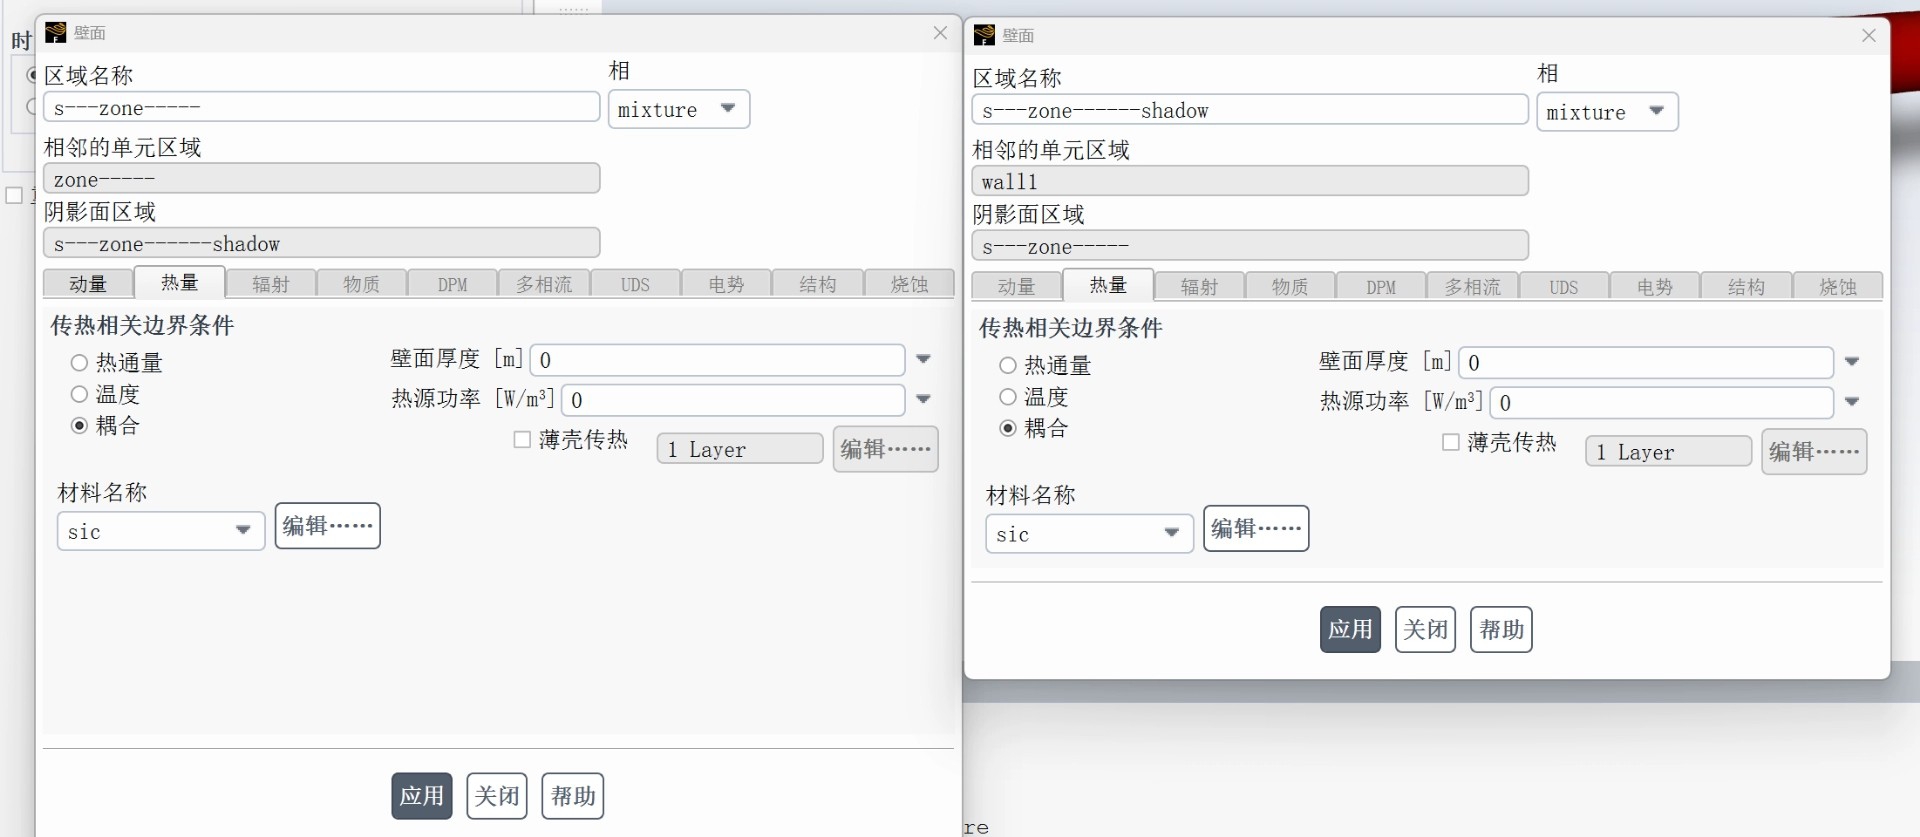The width and height of the screenshot is (1920, 837).
Task: Open 烧蚀 tab in left dialog
Action: point(909,284)
